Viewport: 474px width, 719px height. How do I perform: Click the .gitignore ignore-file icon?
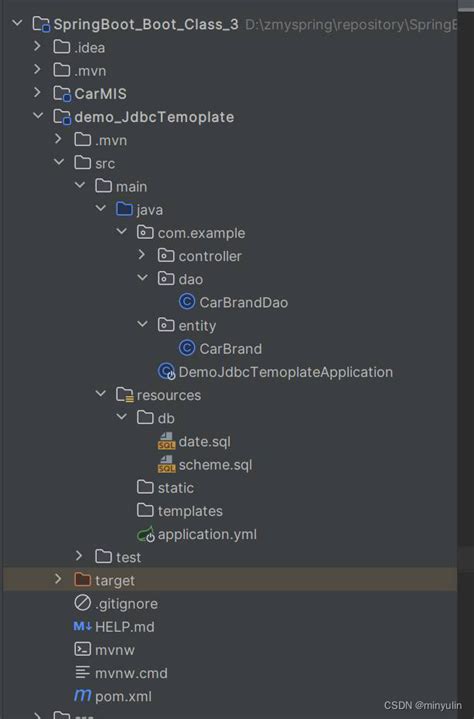point(83,603)
